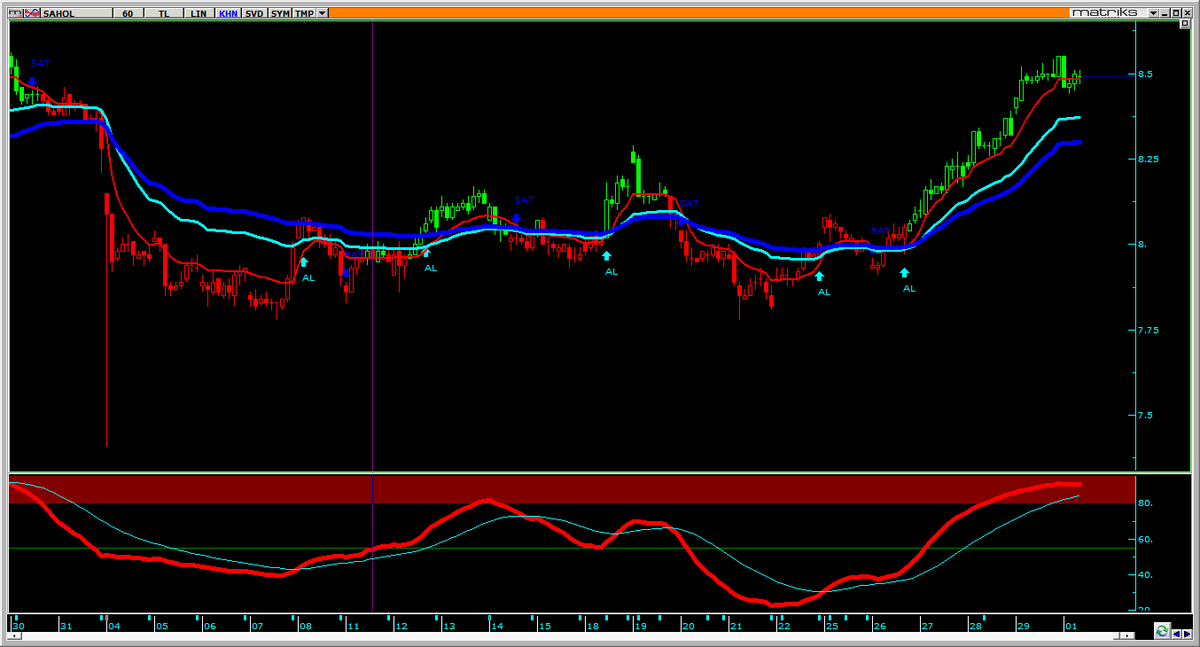
Task: Click the SAT label near date 26
Action: (880, 231)
